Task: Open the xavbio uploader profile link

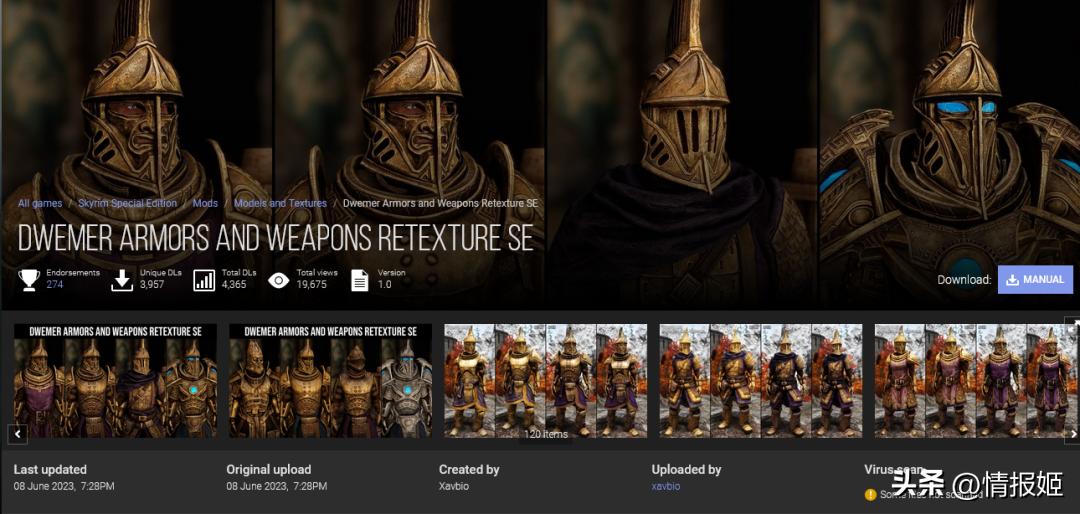Action: coord(665,486)
